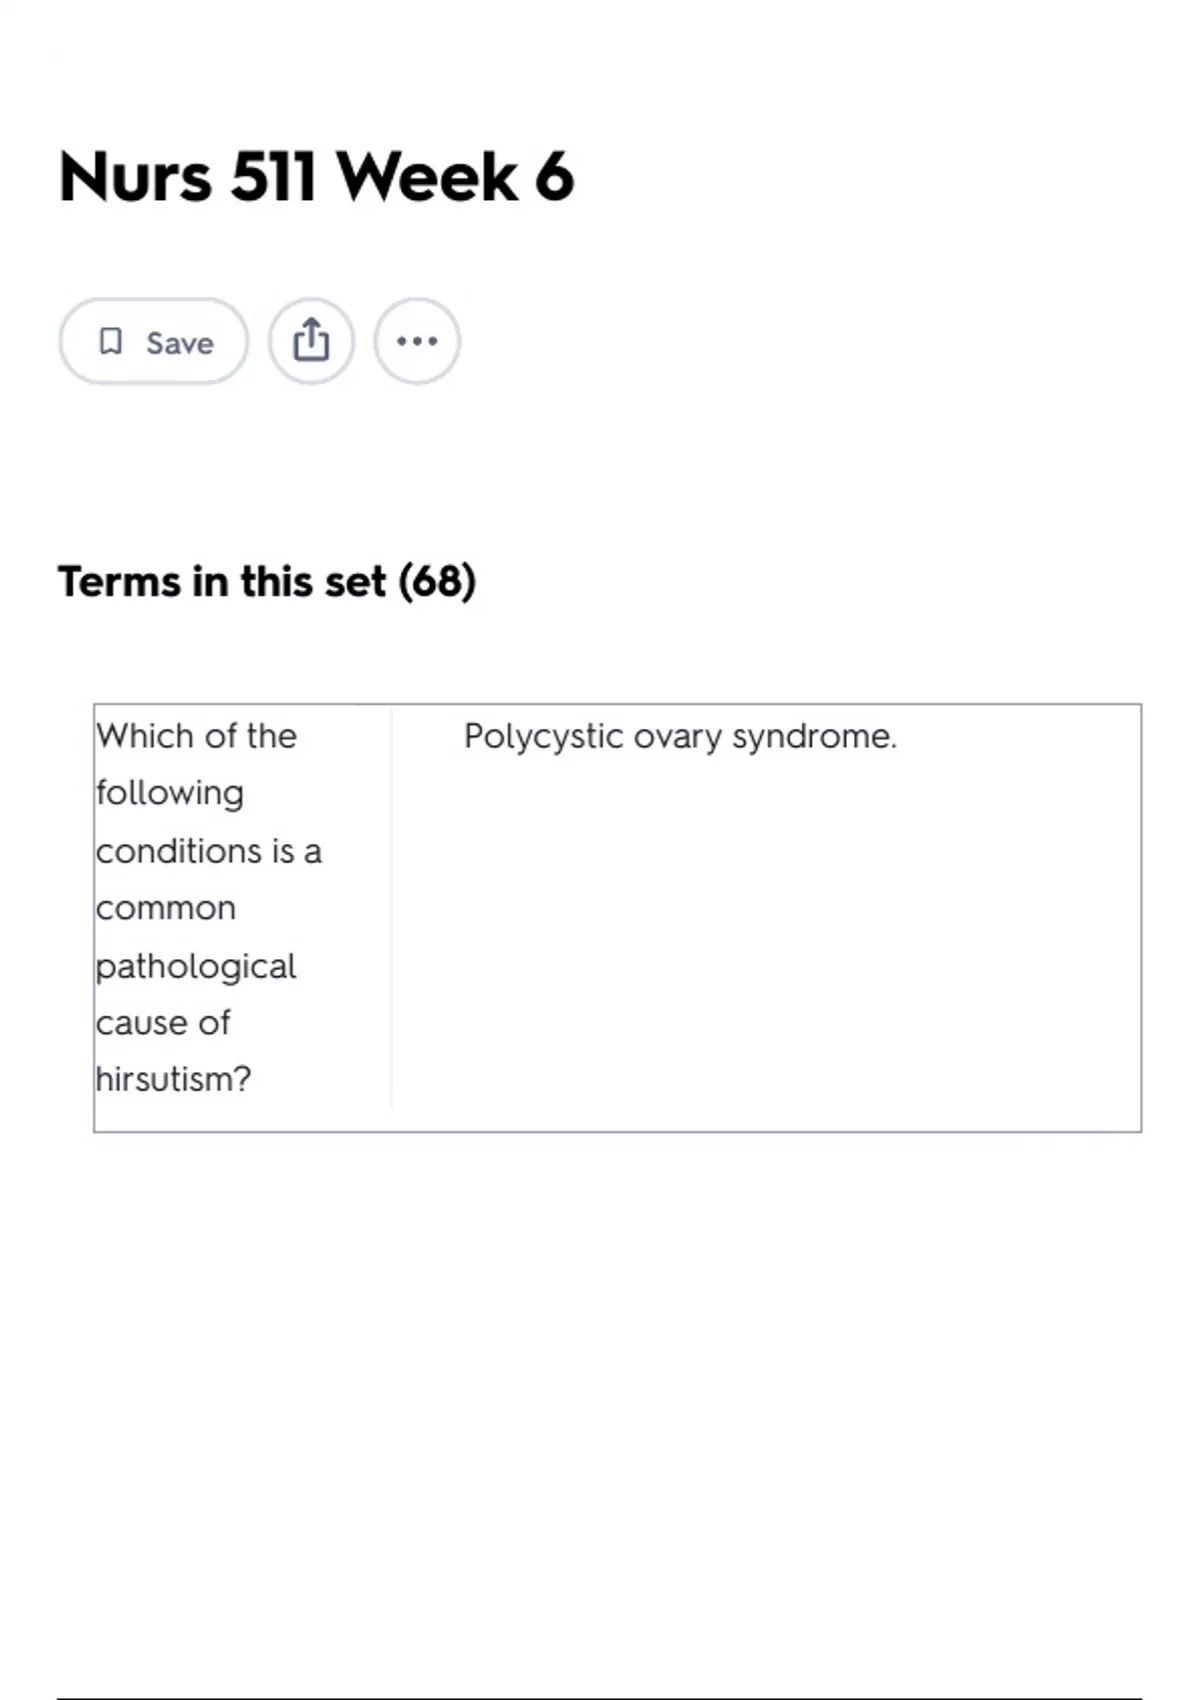This screenshot has width=1200, height=1700.
Task: Open the share icon button
Action: 311,341
